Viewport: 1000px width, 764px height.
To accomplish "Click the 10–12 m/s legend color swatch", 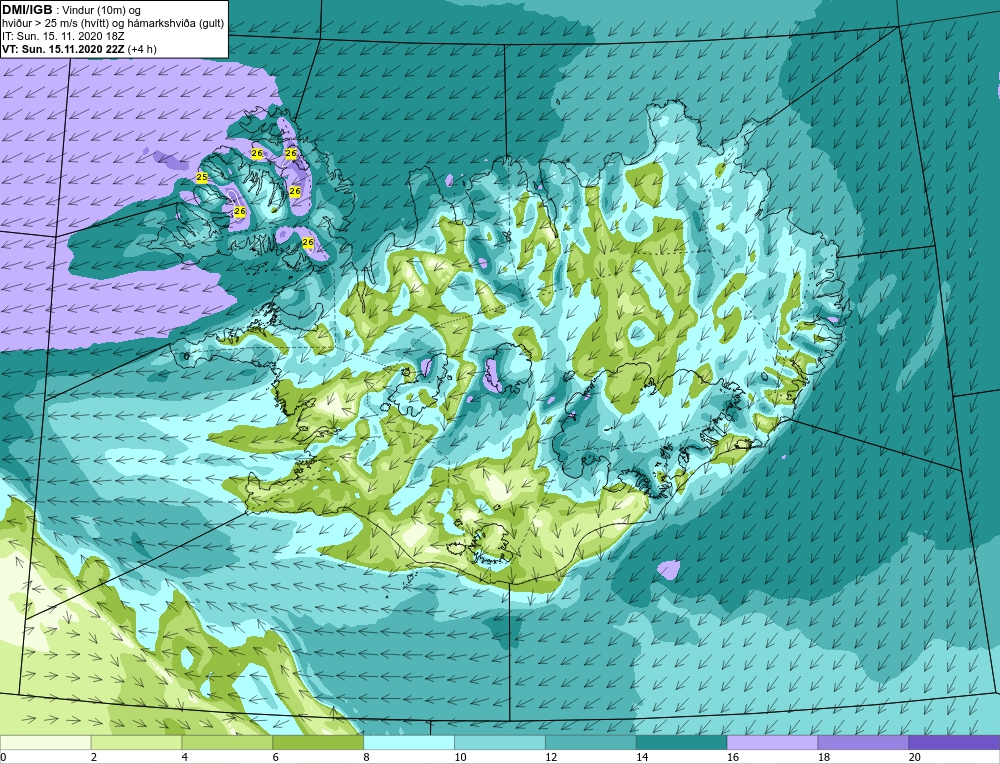I will (x=499, y=742).
